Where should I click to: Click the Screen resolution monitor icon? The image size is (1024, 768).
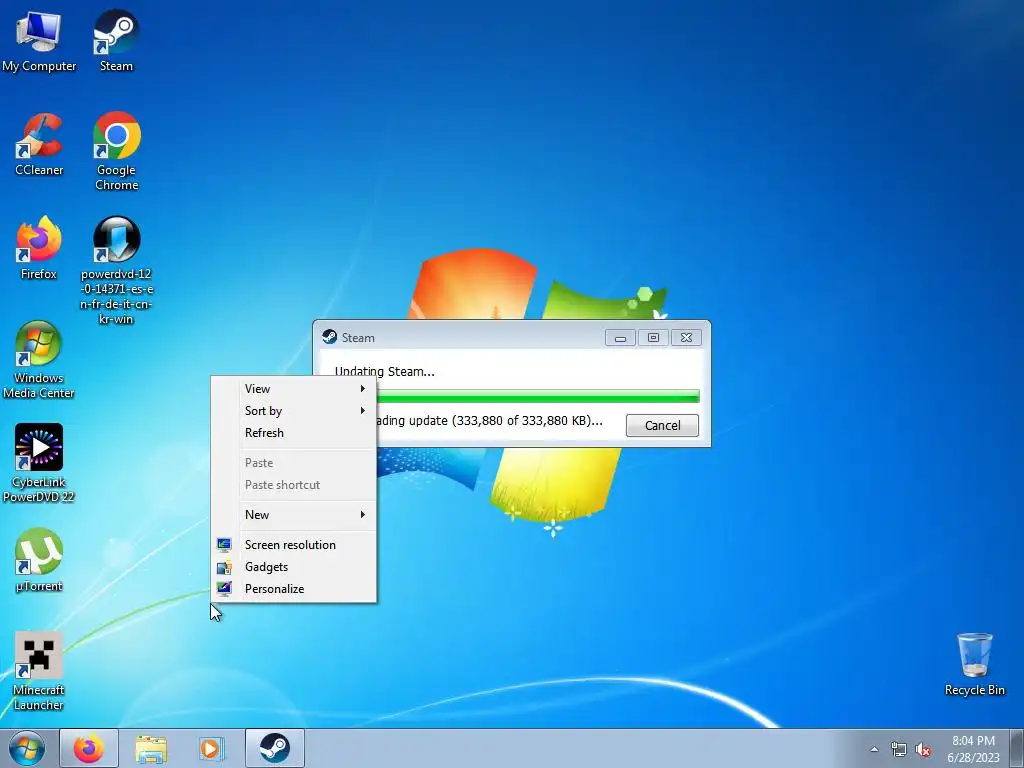[224, 545]
